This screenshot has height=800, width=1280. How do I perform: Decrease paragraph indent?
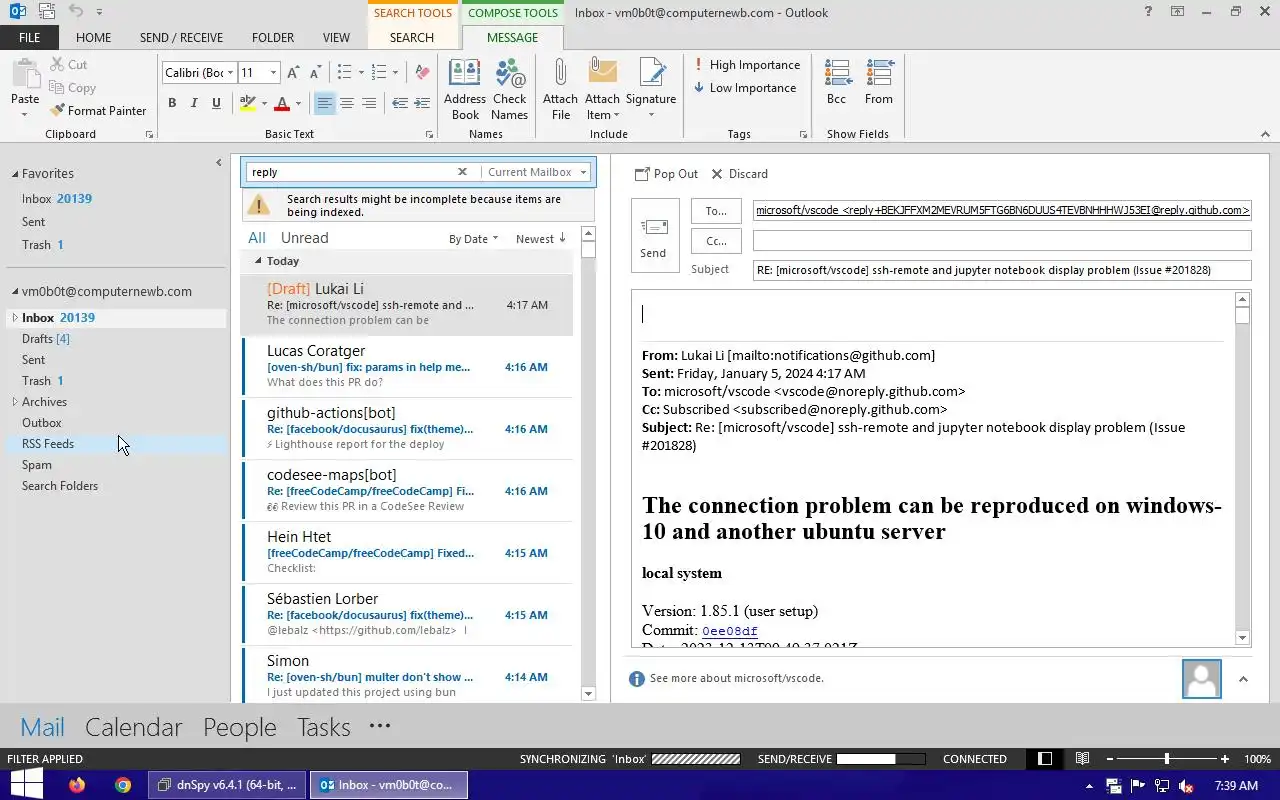(x=399, y=103)
